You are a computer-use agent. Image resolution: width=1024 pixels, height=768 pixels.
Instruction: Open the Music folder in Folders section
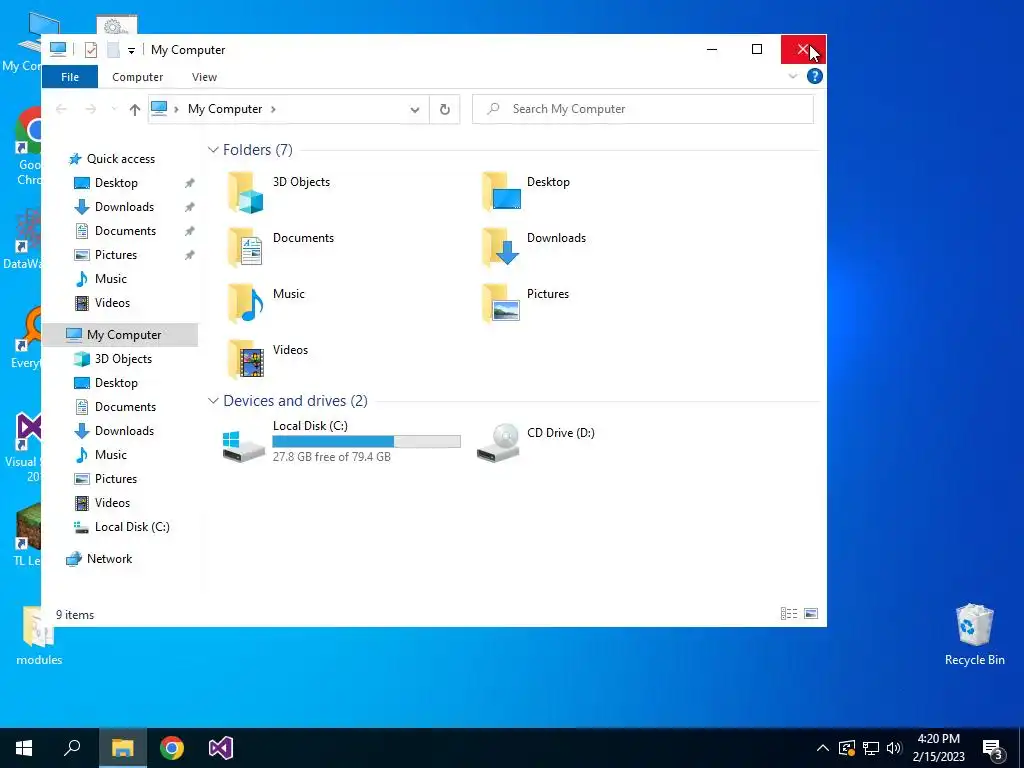pyautogui.click(x=246, y=304)
